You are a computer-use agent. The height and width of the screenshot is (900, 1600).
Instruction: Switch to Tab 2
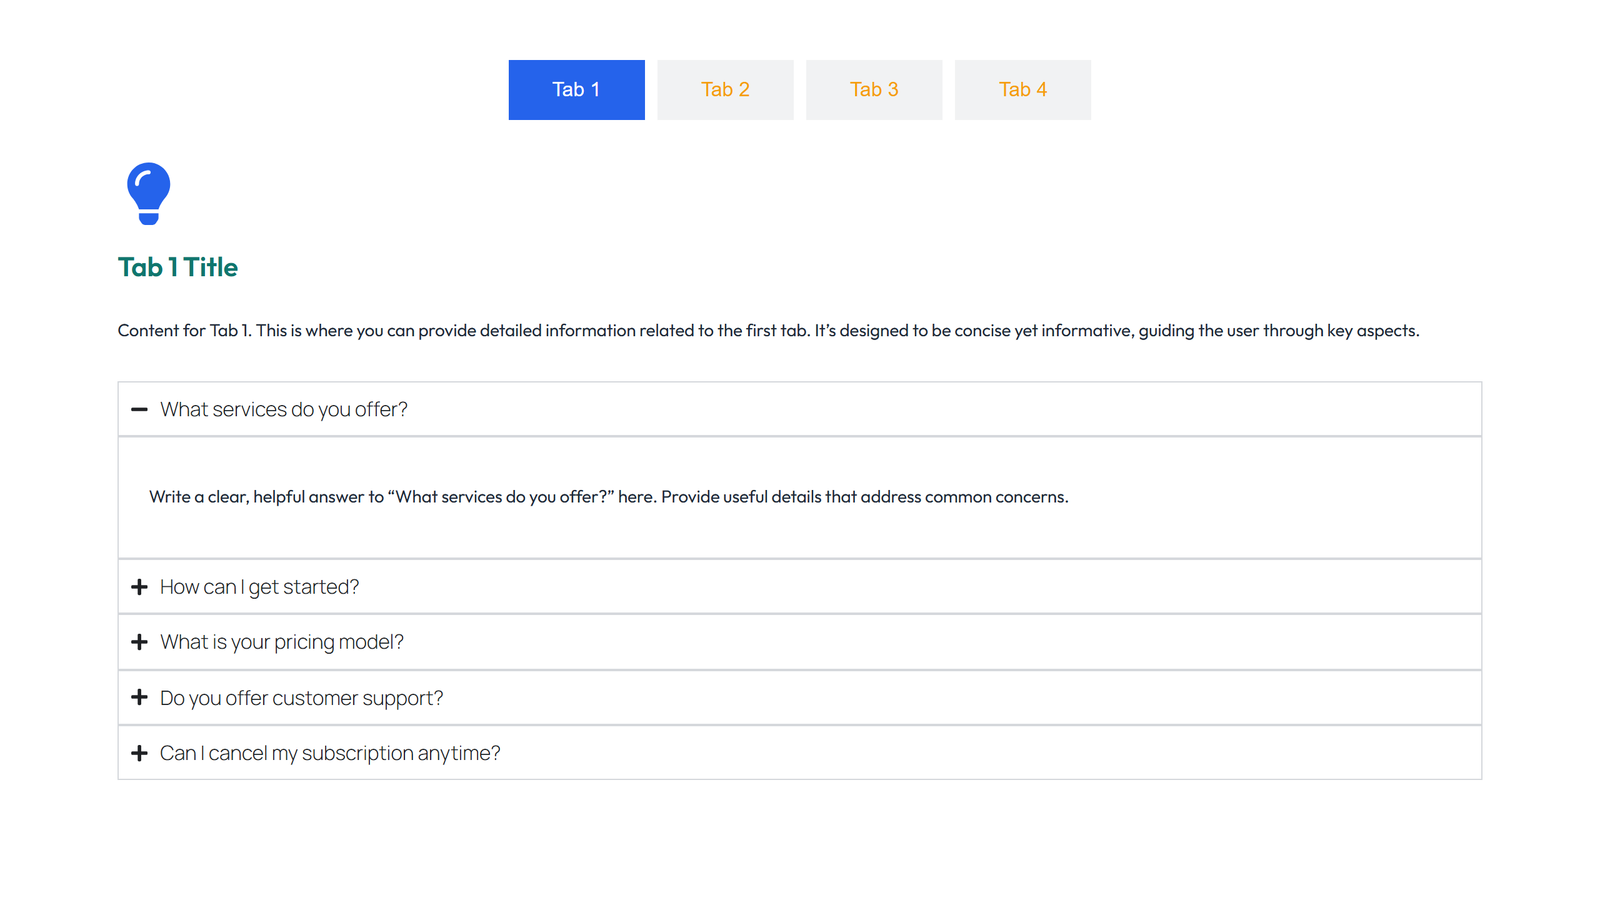tap(724, 89)
